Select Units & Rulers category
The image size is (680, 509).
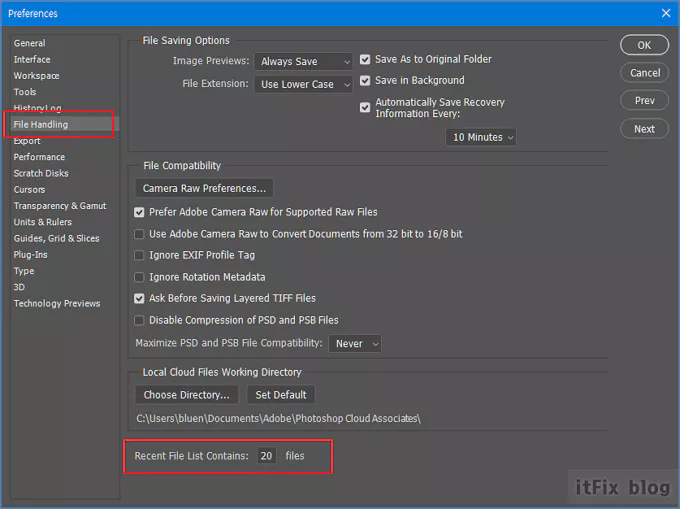pos(43,222)
